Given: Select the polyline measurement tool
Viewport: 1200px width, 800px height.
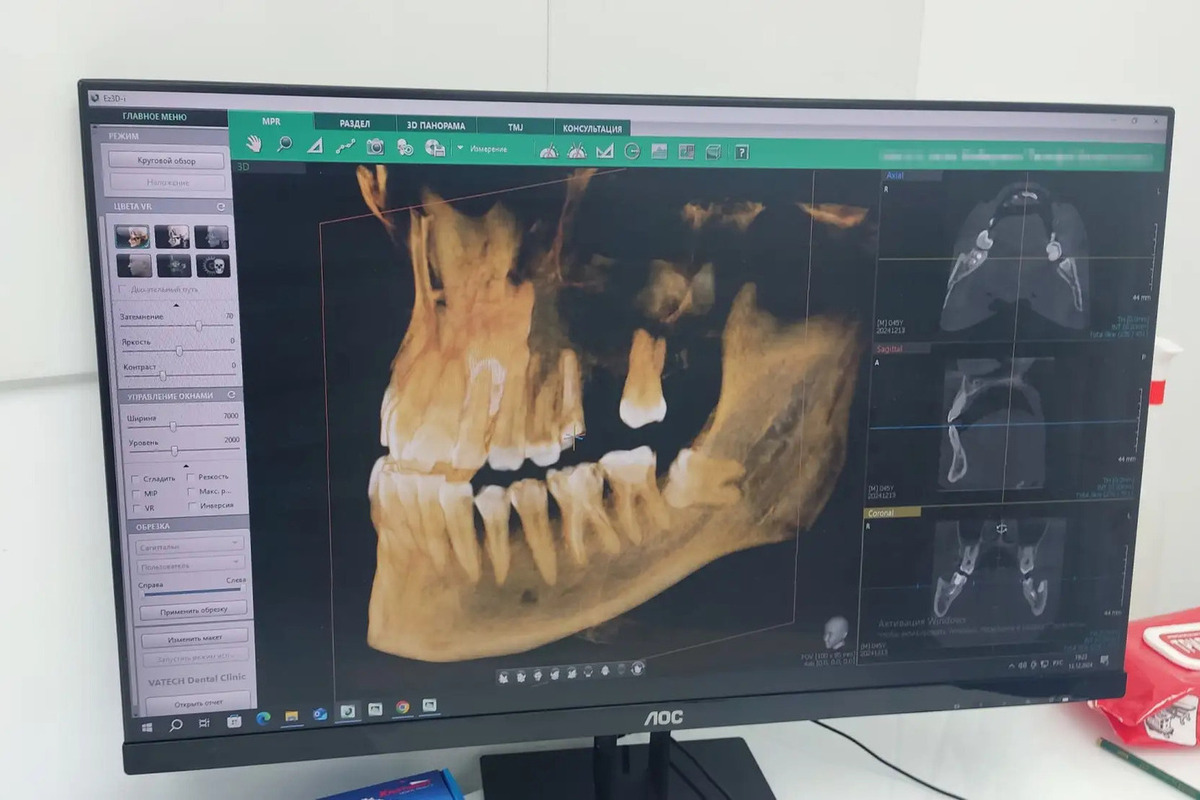Looking at the screenshot, I should click(x=345, y=146).
